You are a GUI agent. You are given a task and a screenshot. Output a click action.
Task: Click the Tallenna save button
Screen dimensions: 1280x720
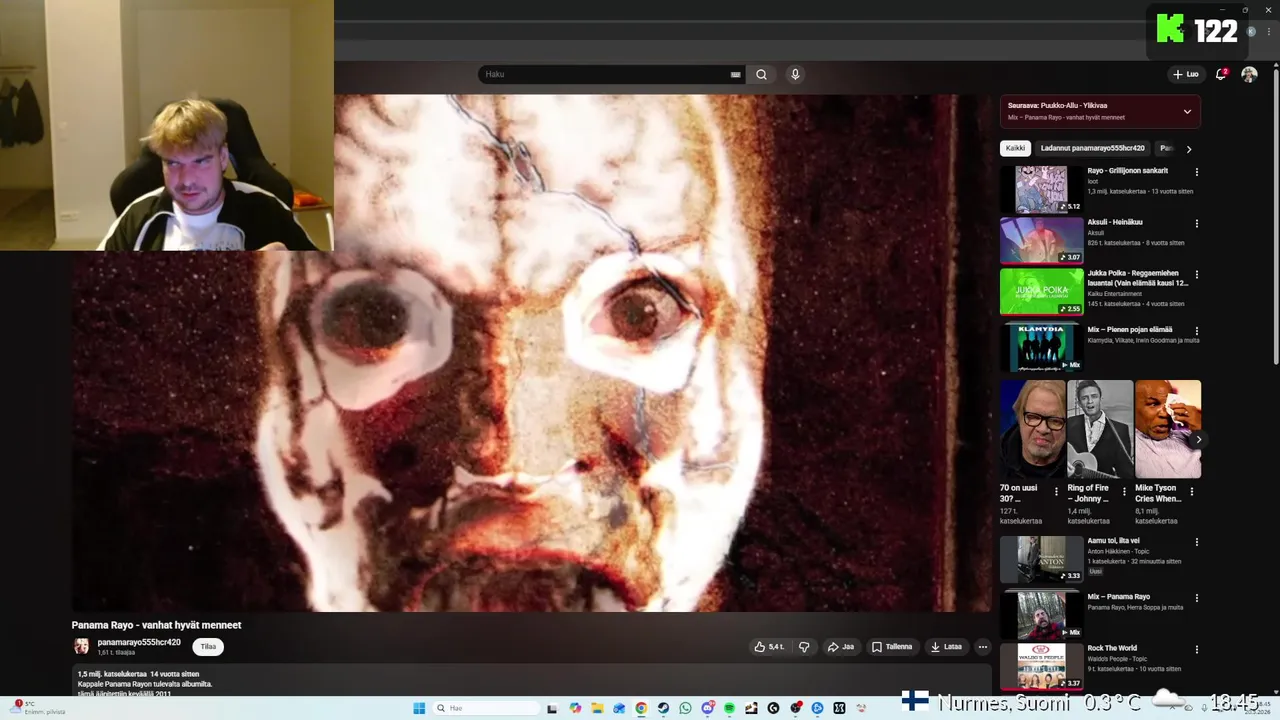(891, 647)
